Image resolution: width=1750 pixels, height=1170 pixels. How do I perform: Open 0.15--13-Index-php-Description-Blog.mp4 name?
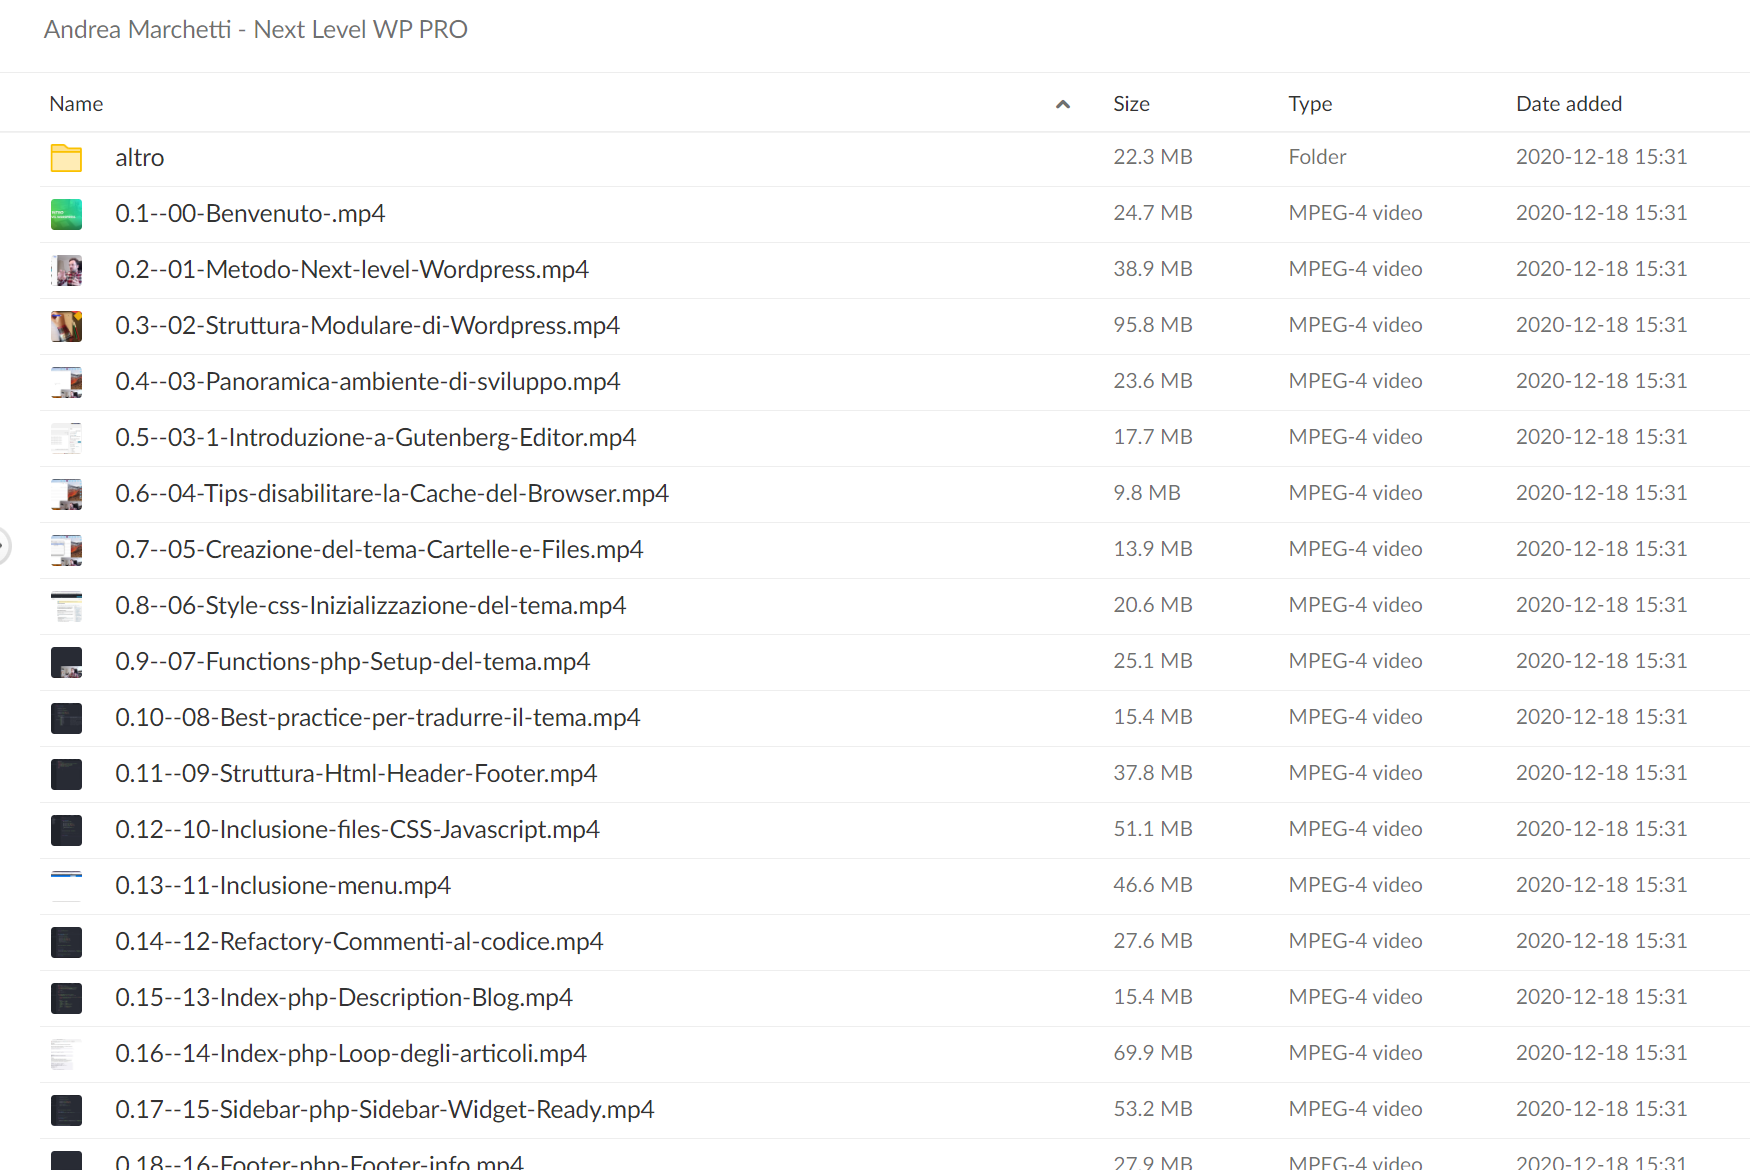pos(344,998)
